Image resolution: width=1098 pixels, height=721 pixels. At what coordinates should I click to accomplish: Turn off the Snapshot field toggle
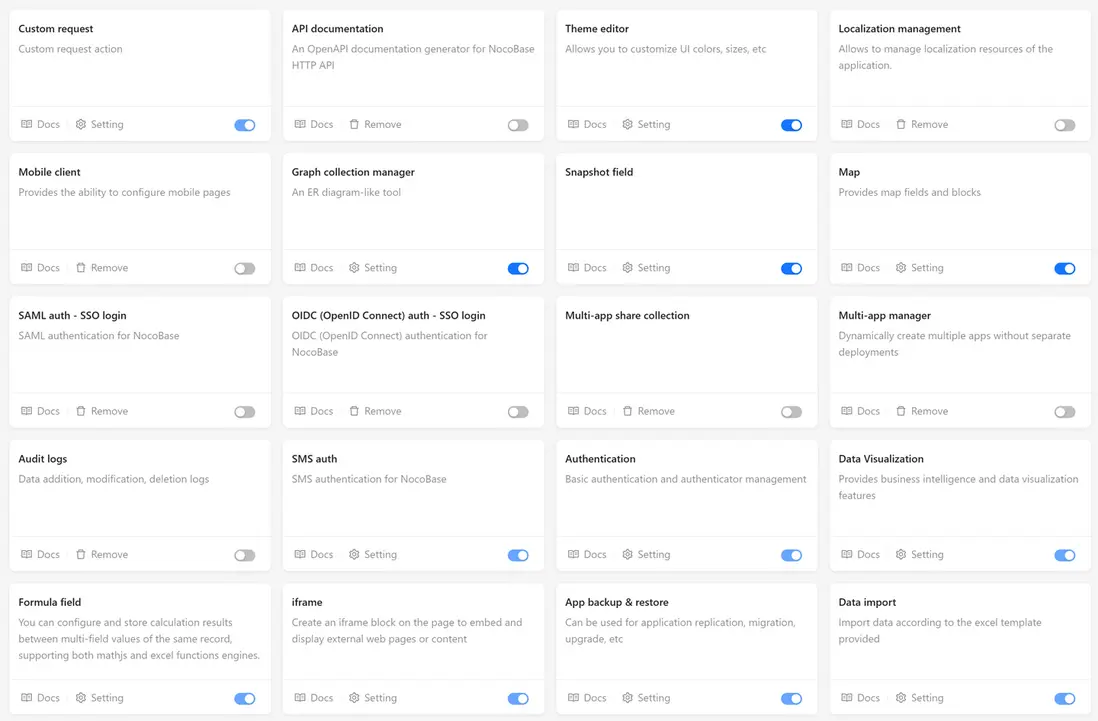click(791, 268)
